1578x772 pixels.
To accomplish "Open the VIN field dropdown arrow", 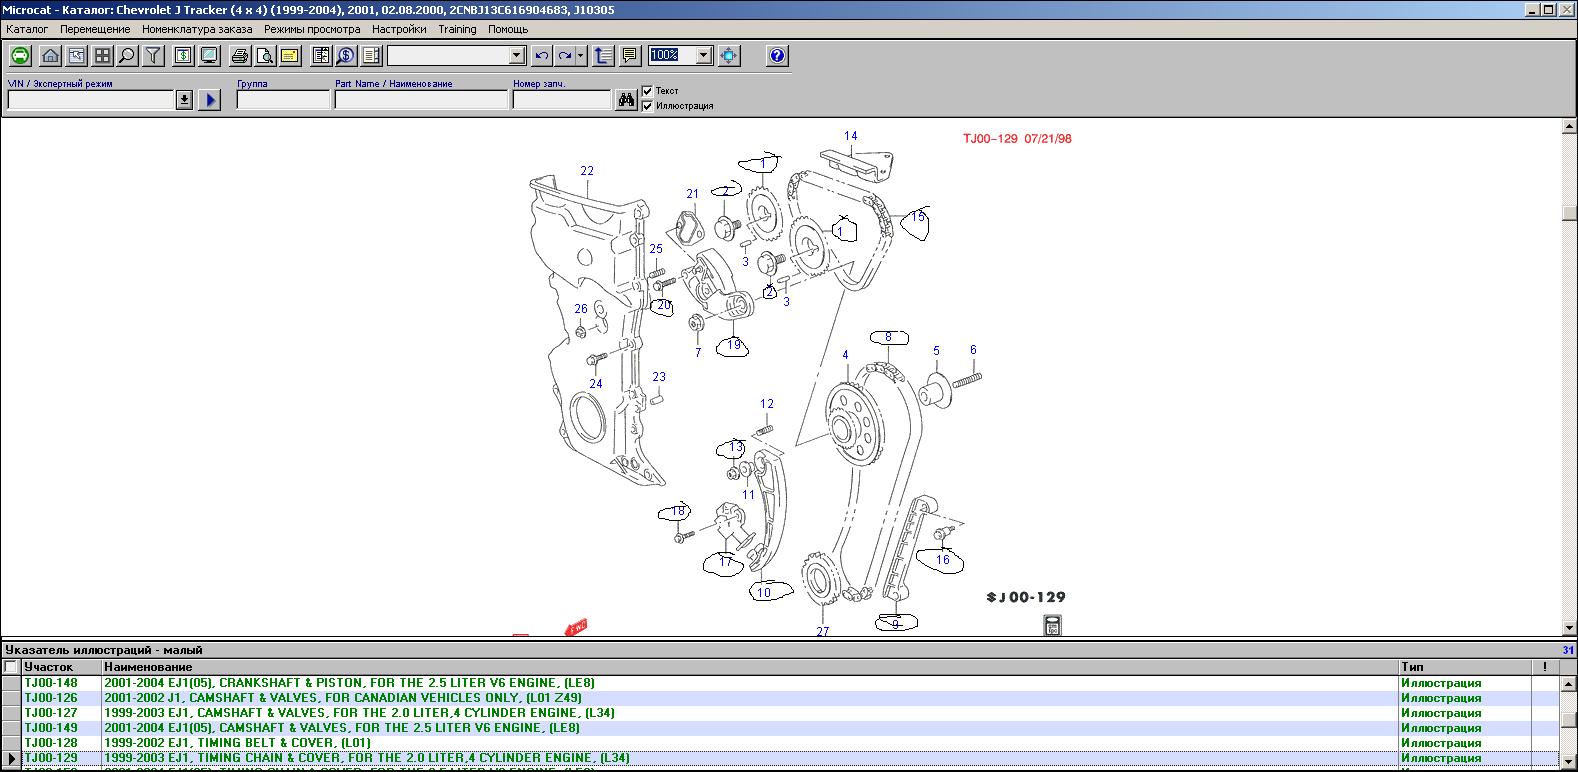I will (x=184, y=100).
